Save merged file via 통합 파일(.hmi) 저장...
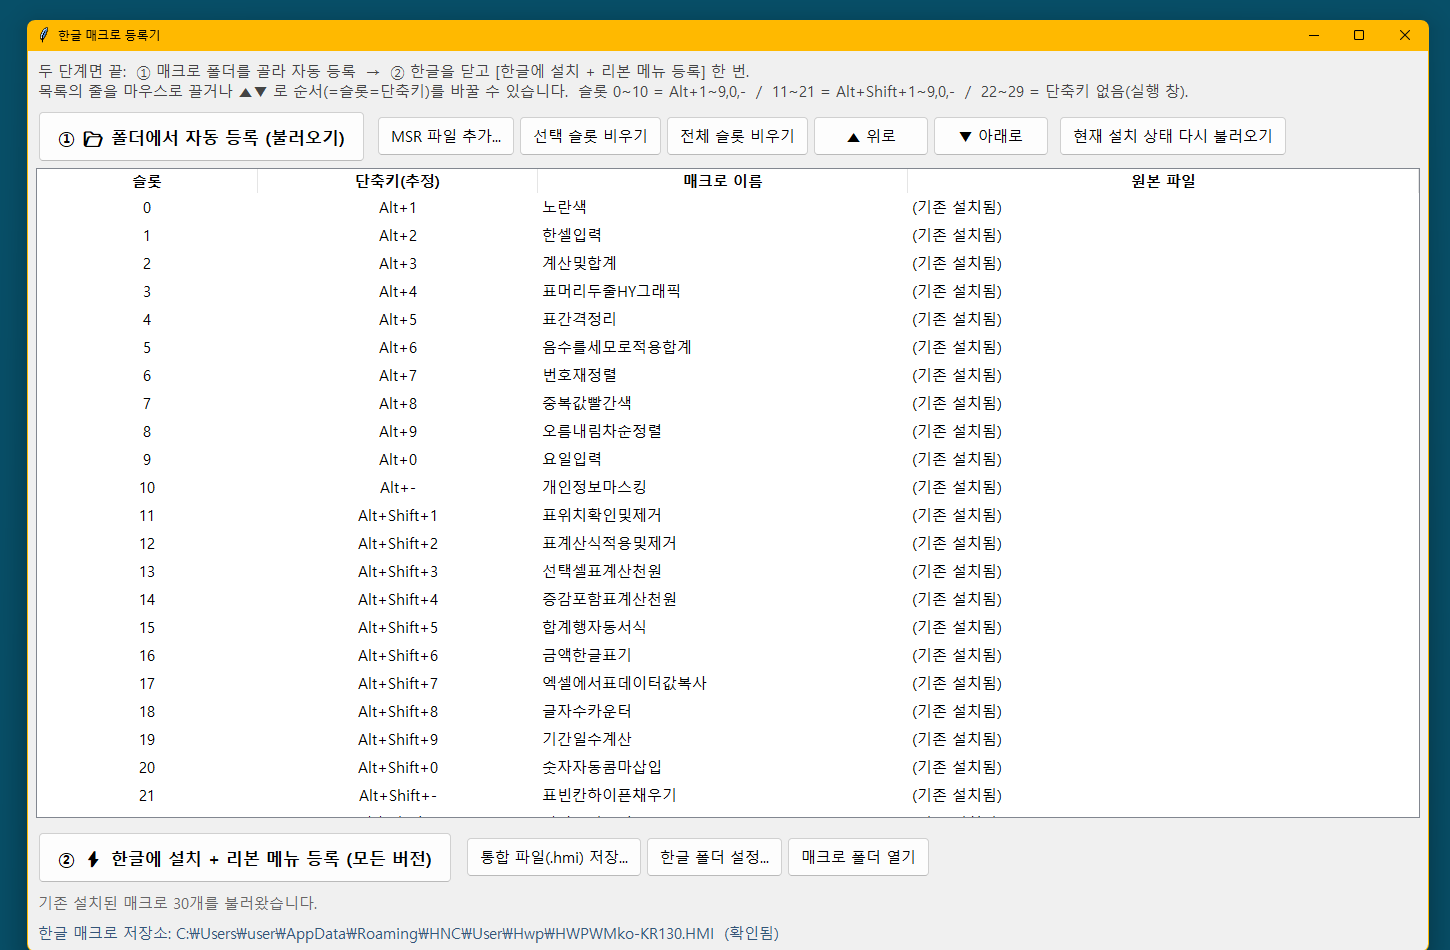Image resolution: width=1450 pixels, height=950 pixels. click(x=554, y=857)
